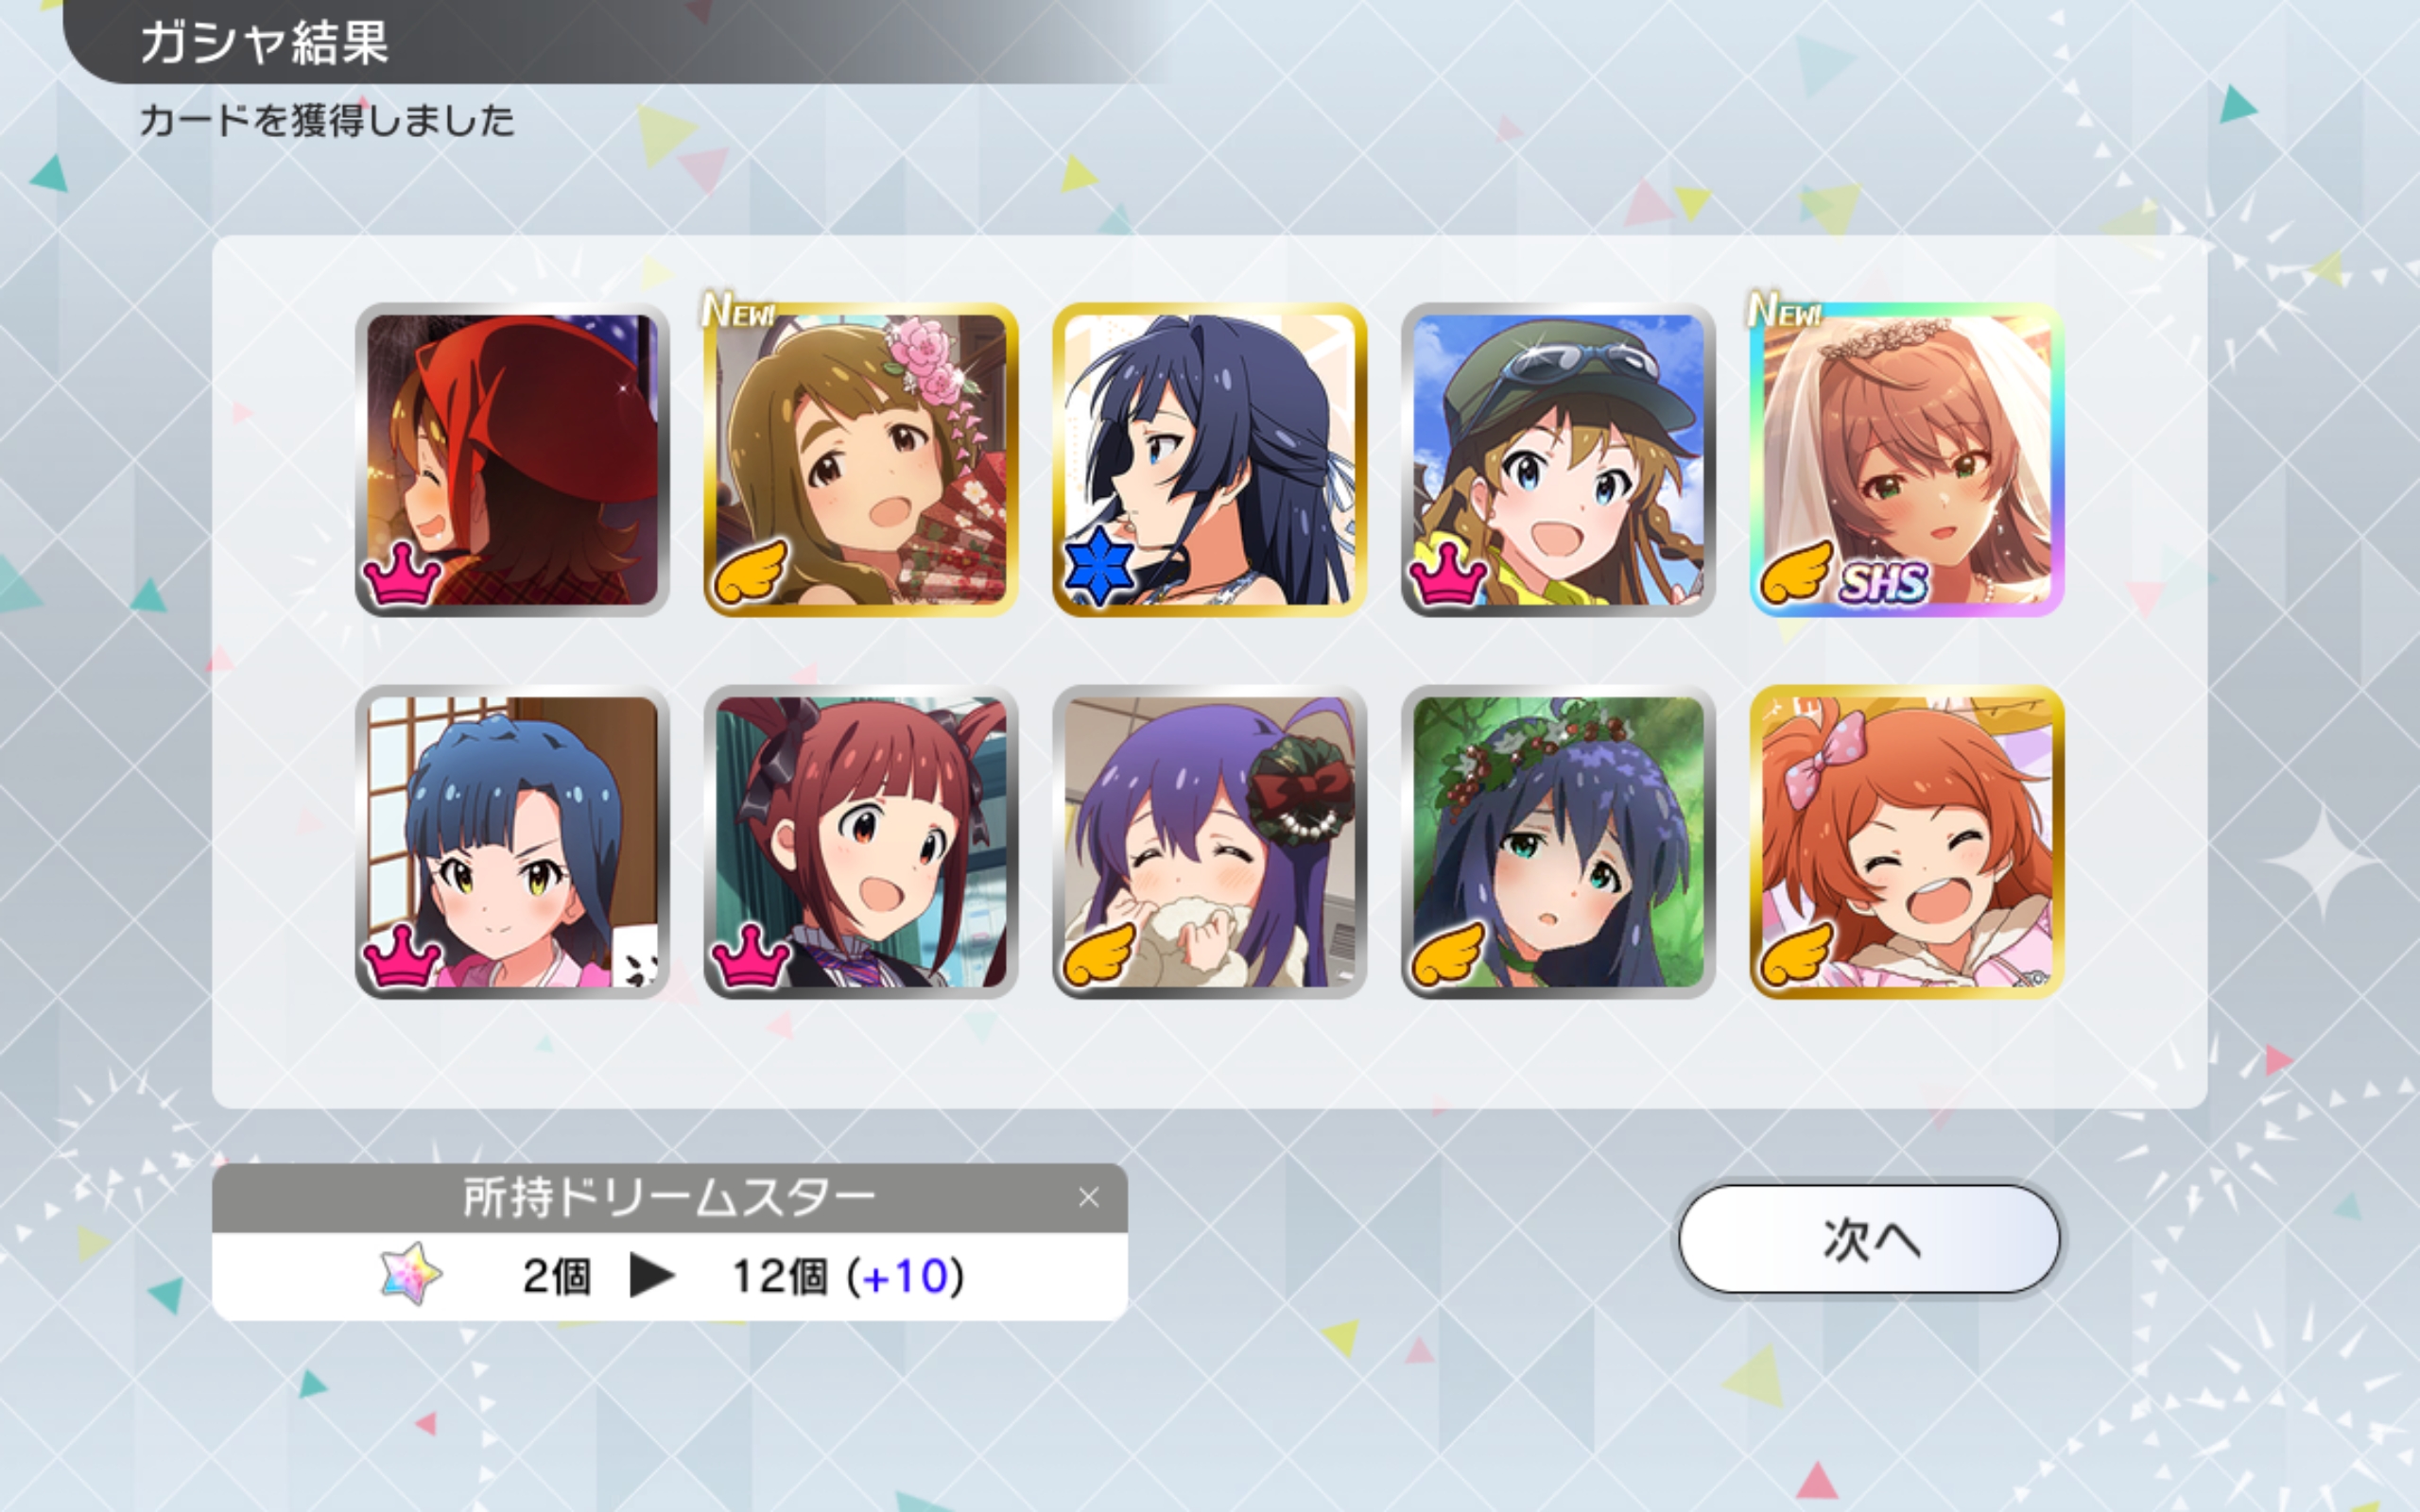Select the rainbow-framed bridal veil card

(x=1907, y=459)
